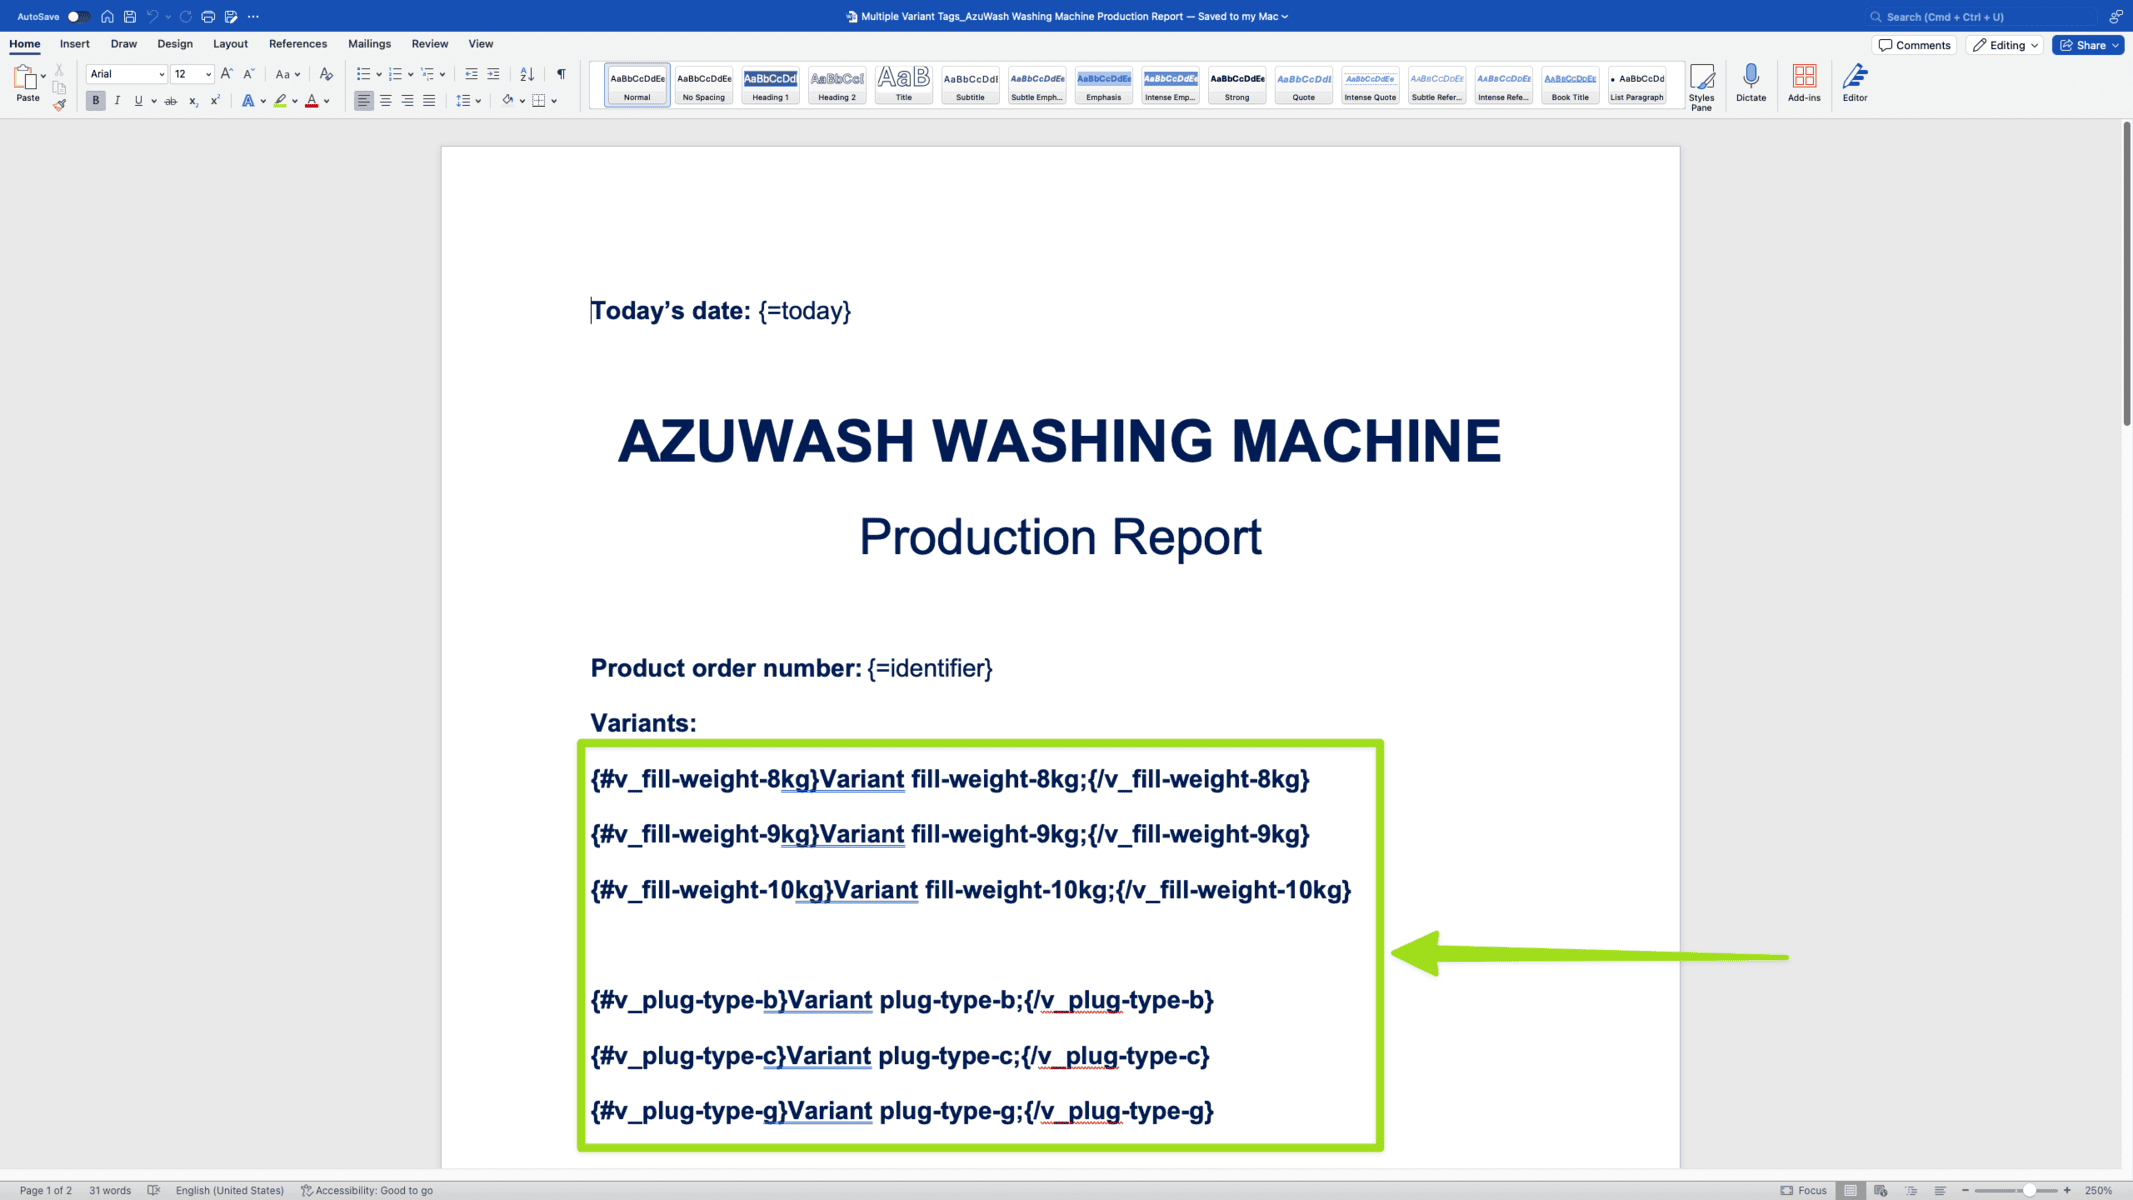Viewport: 2133px width, 1200px height.
Task: Show paragraph marks with pilcrow icon
Action: [561, 74]
